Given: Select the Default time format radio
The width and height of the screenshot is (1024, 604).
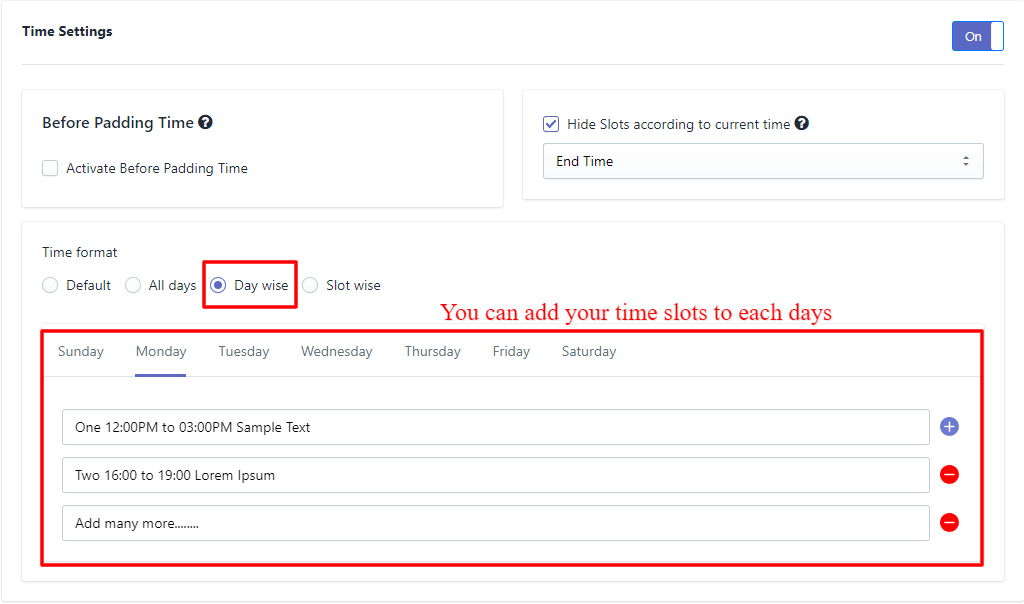Looking at the screenshot, I should click(50, 285).
